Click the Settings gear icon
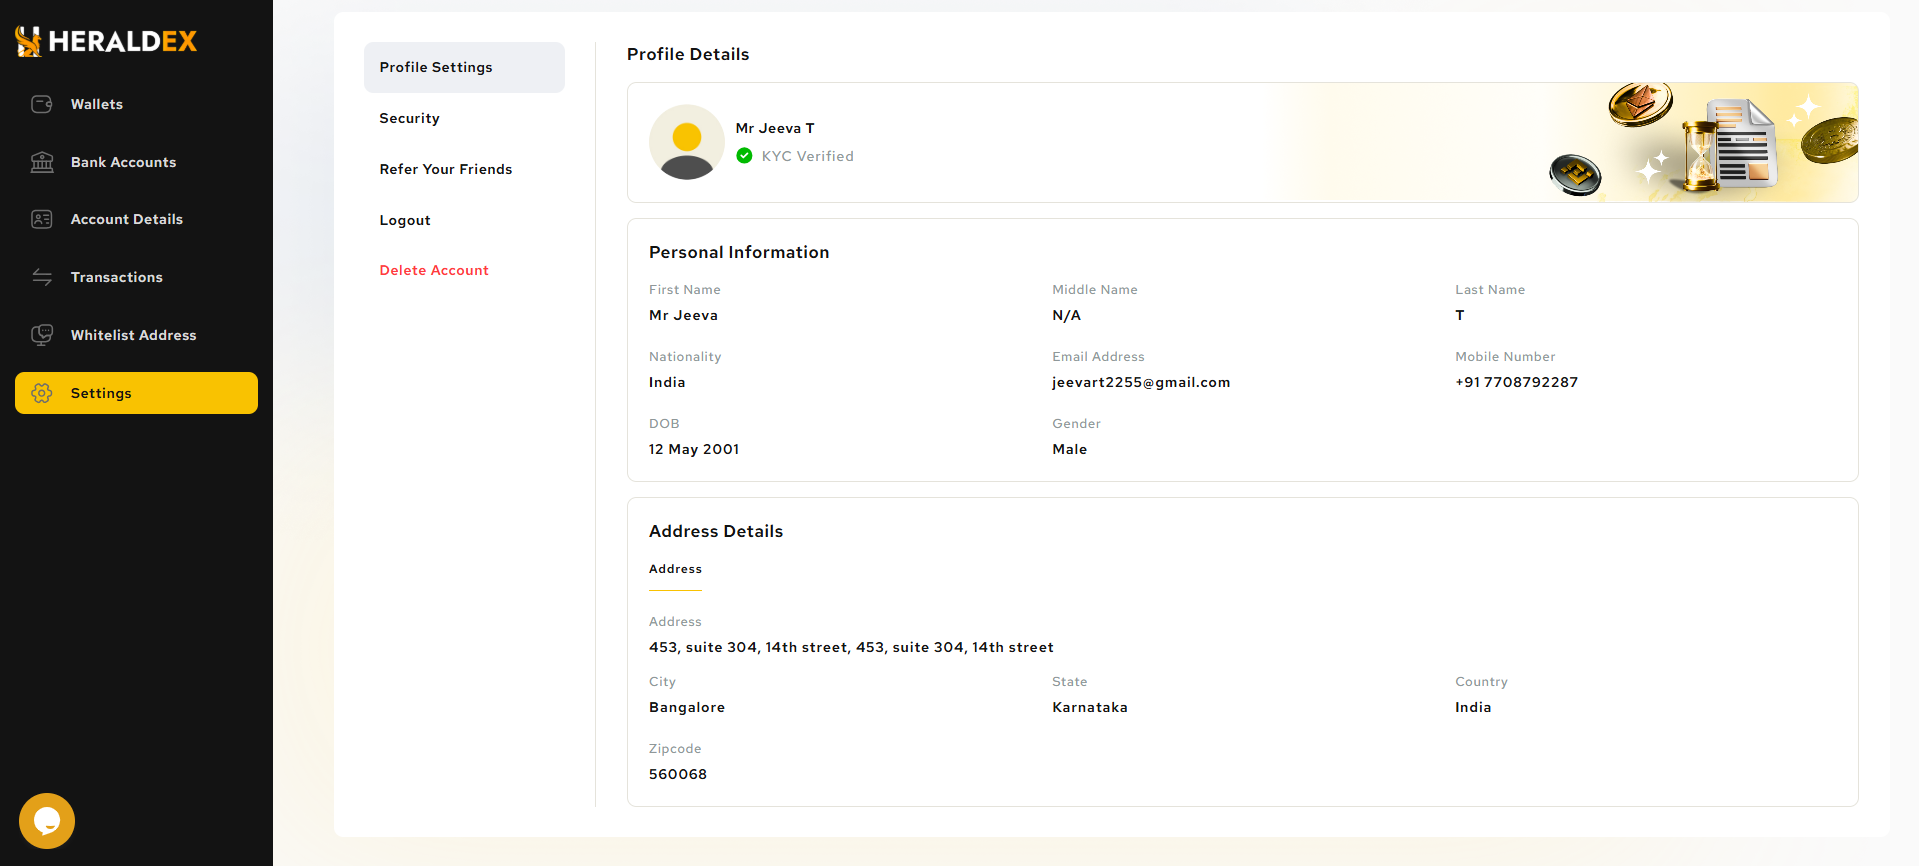Screen dimensions: 1919x866 pos(42,393)
